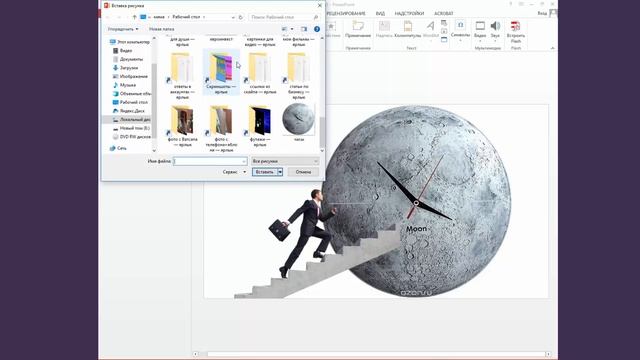The image size is (640, 360).
Task: Click the Колонтитулы ribbon icon
Action: click(x=407, y=29)
